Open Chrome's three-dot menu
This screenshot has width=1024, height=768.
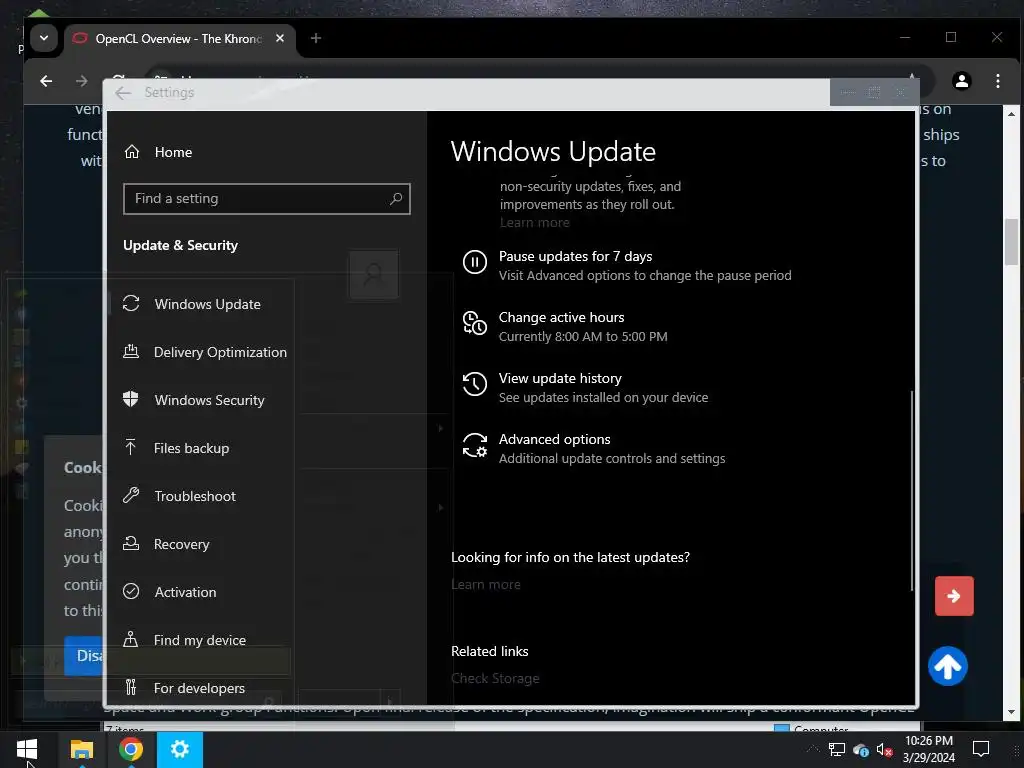[997, 81]
